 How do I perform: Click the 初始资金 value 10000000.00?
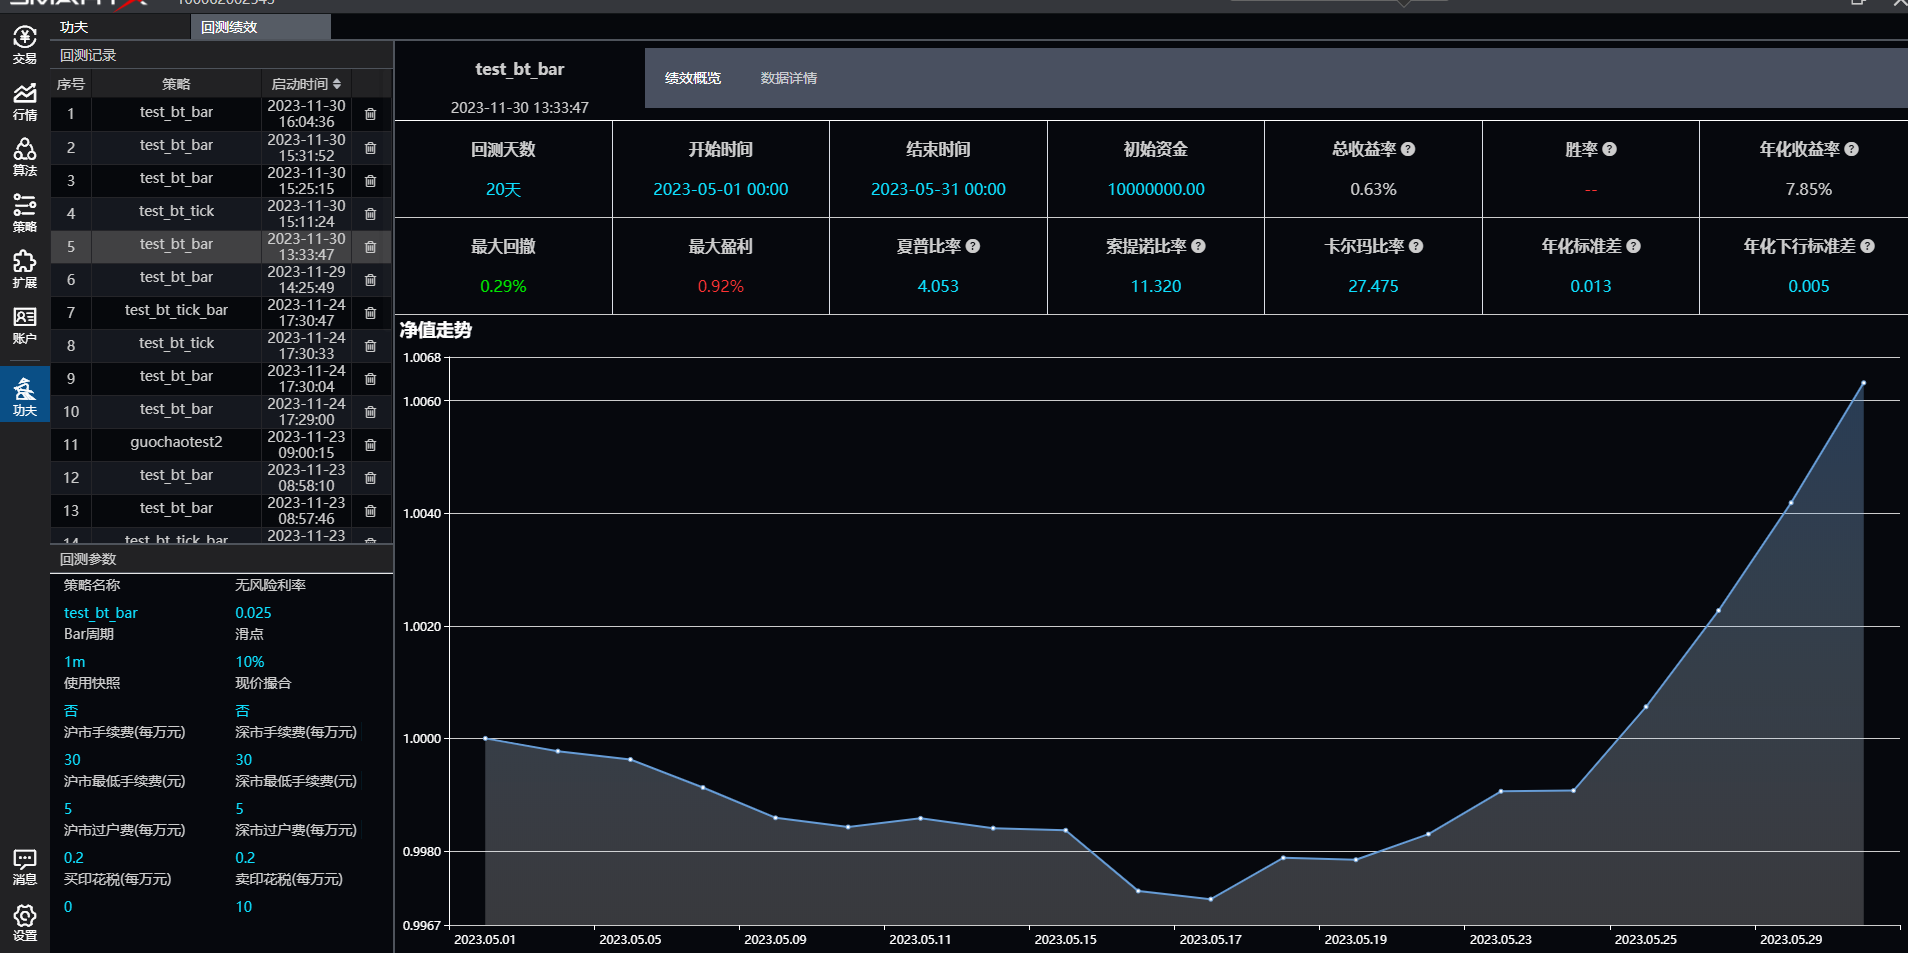(1156, 189)
